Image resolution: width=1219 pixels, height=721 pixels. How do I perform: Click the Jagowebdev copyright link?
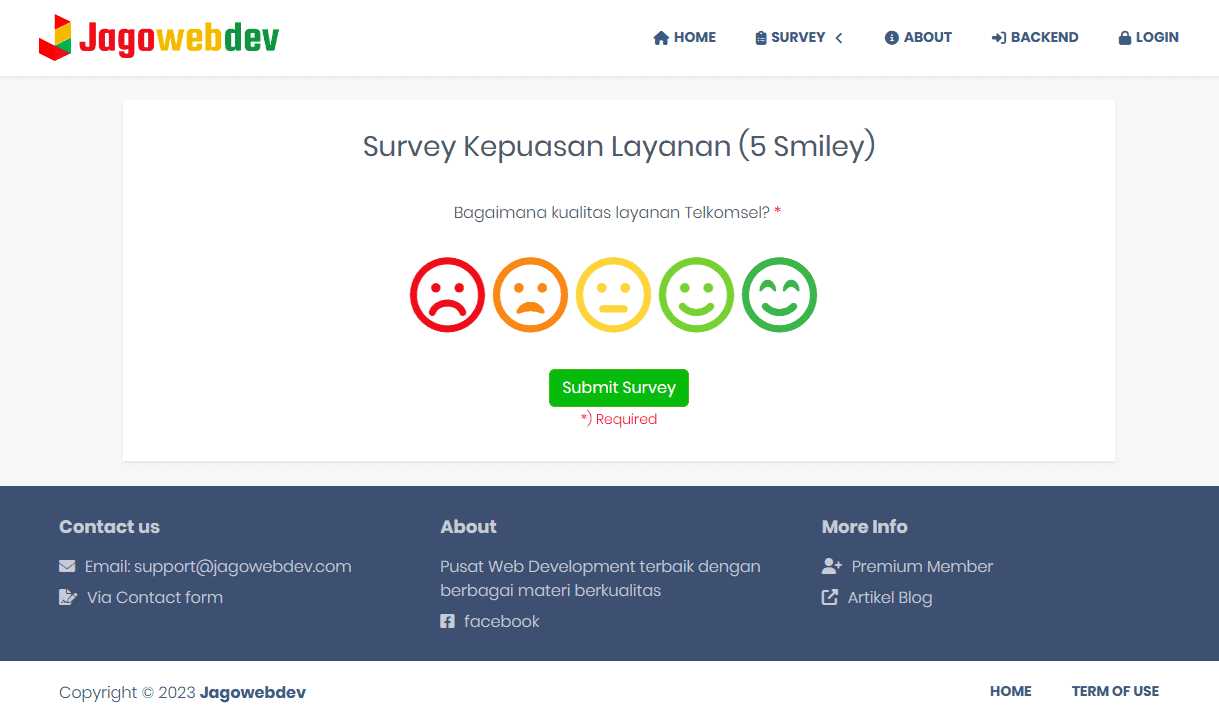253,692
